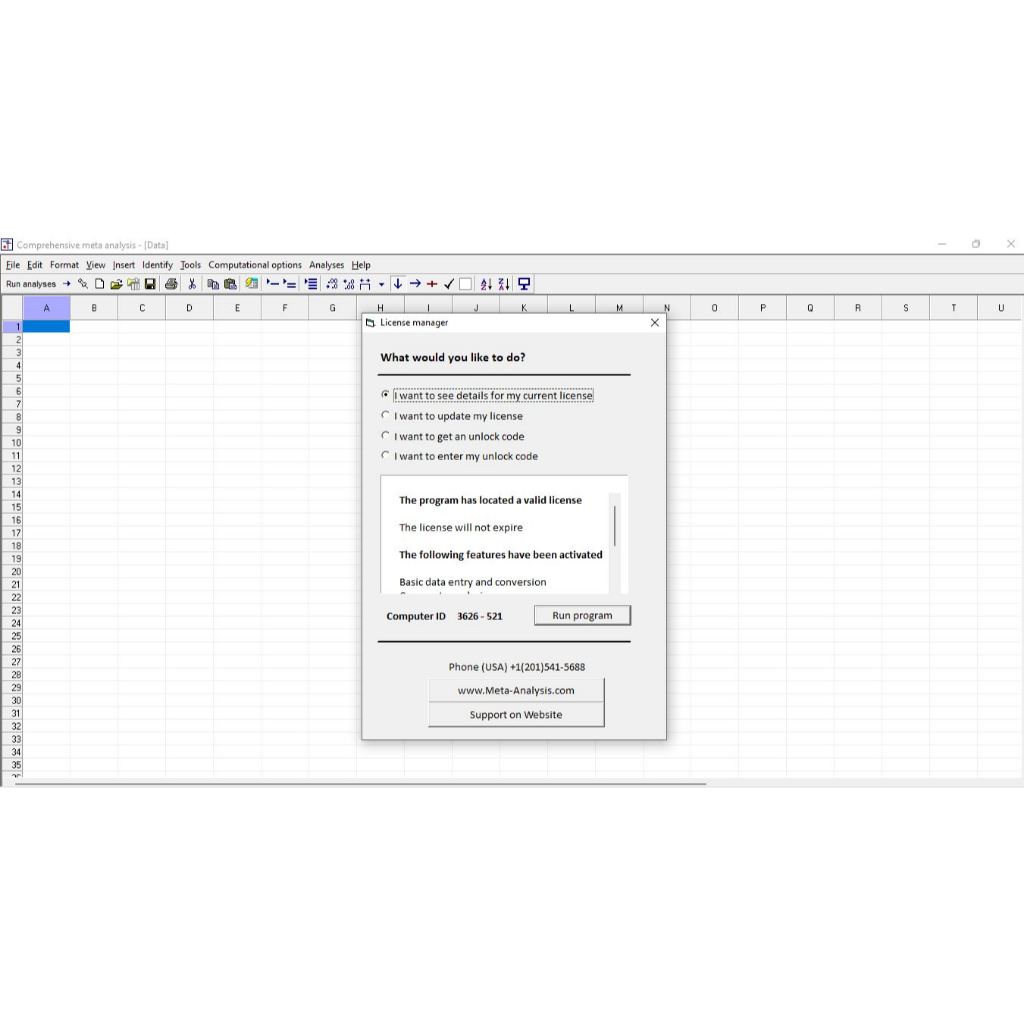Open the Edit menu
The height and width of the screenshot is (1024, 1024).
tap(35, 265)
